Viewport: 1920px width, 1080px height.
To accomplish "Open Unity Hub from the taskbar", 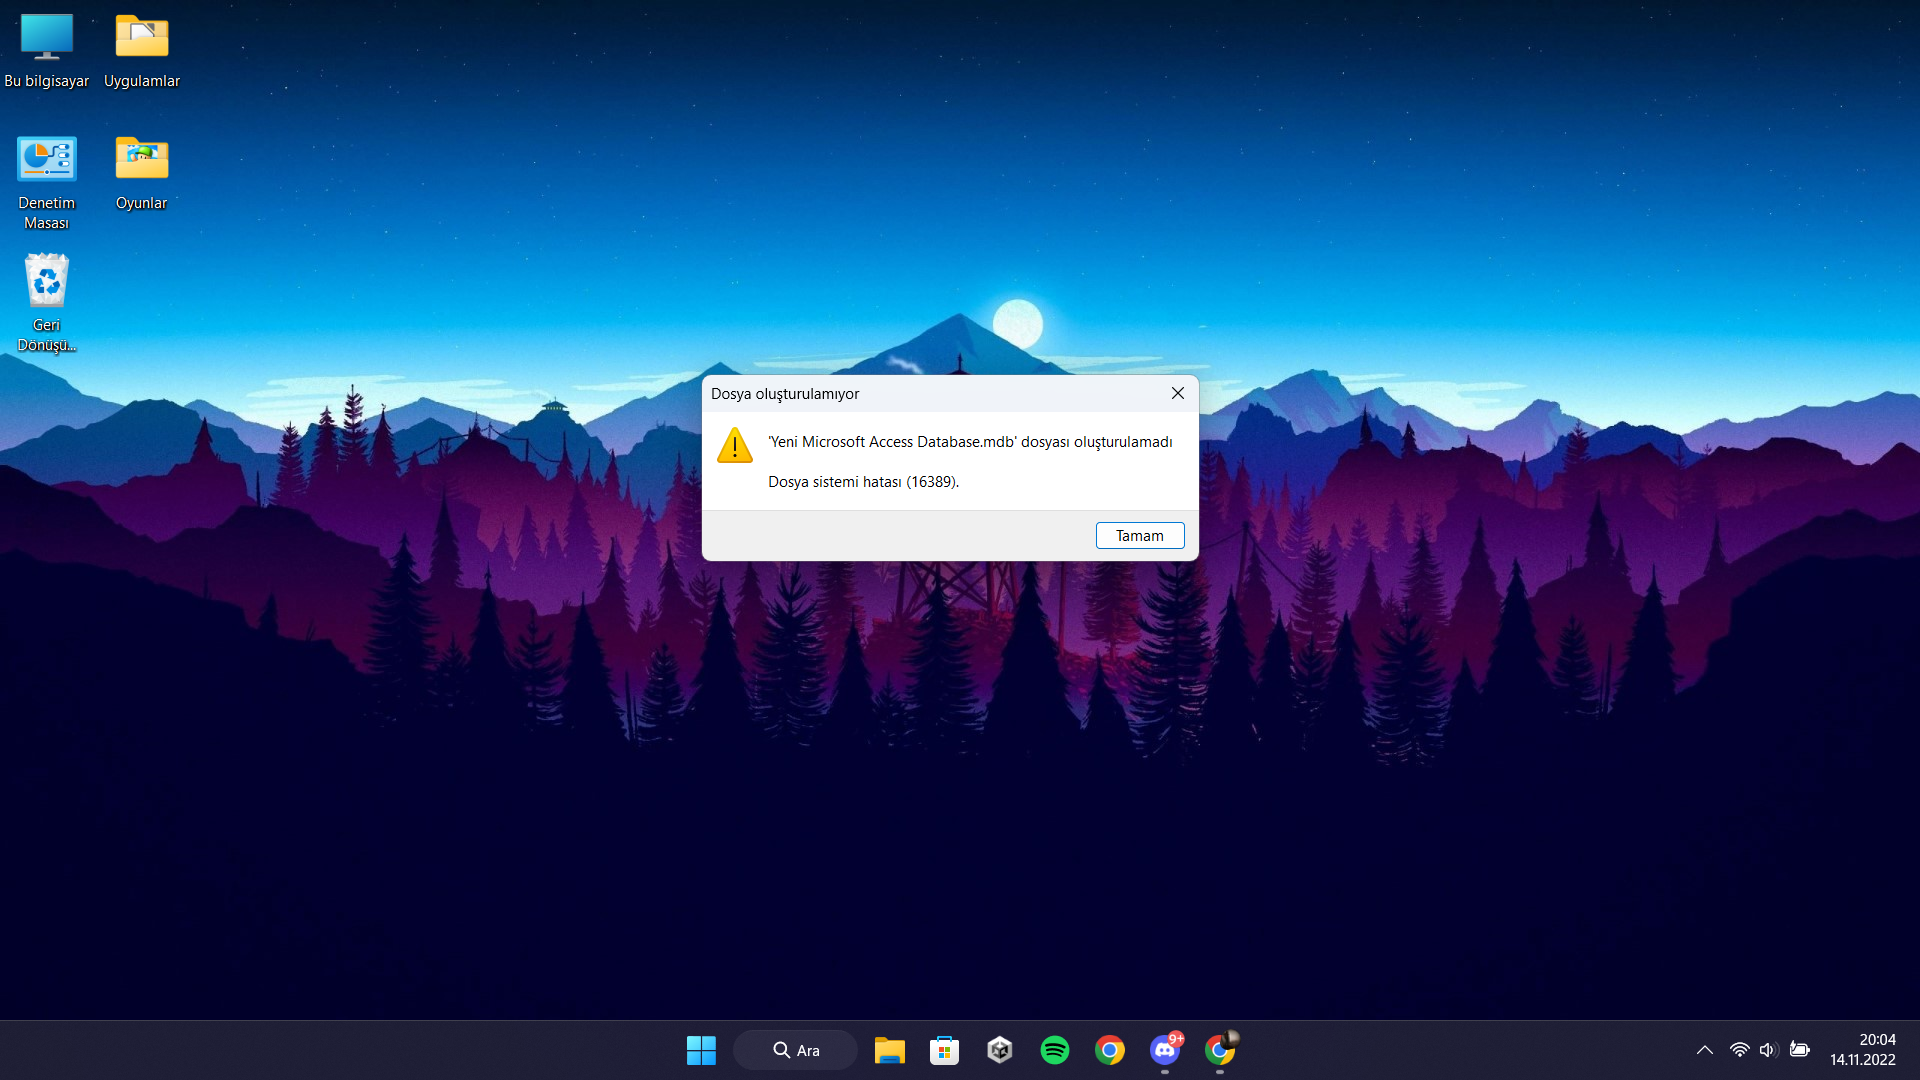I will [x=999, y=1050].
